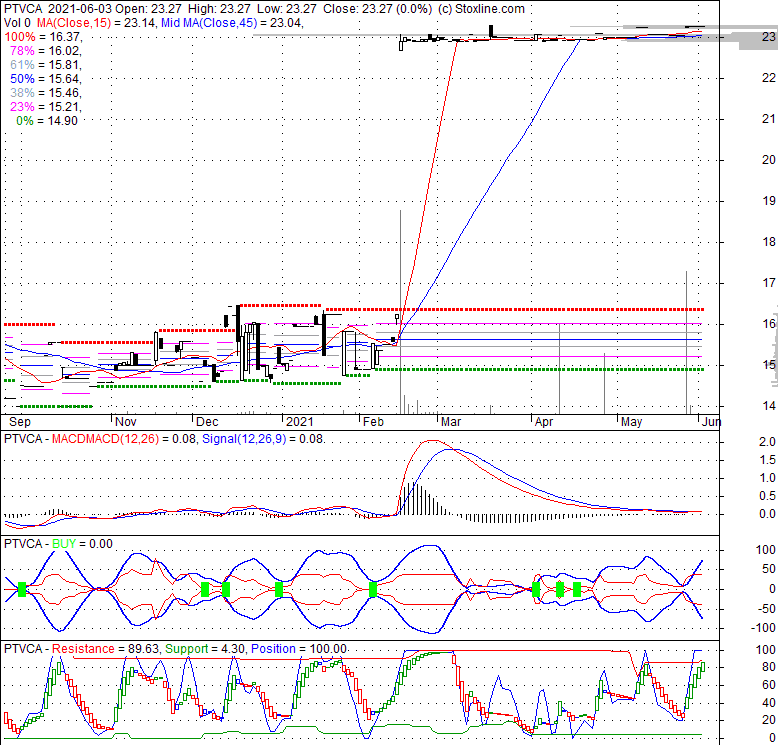Click the Mar label on time axis

click(451, 422)
